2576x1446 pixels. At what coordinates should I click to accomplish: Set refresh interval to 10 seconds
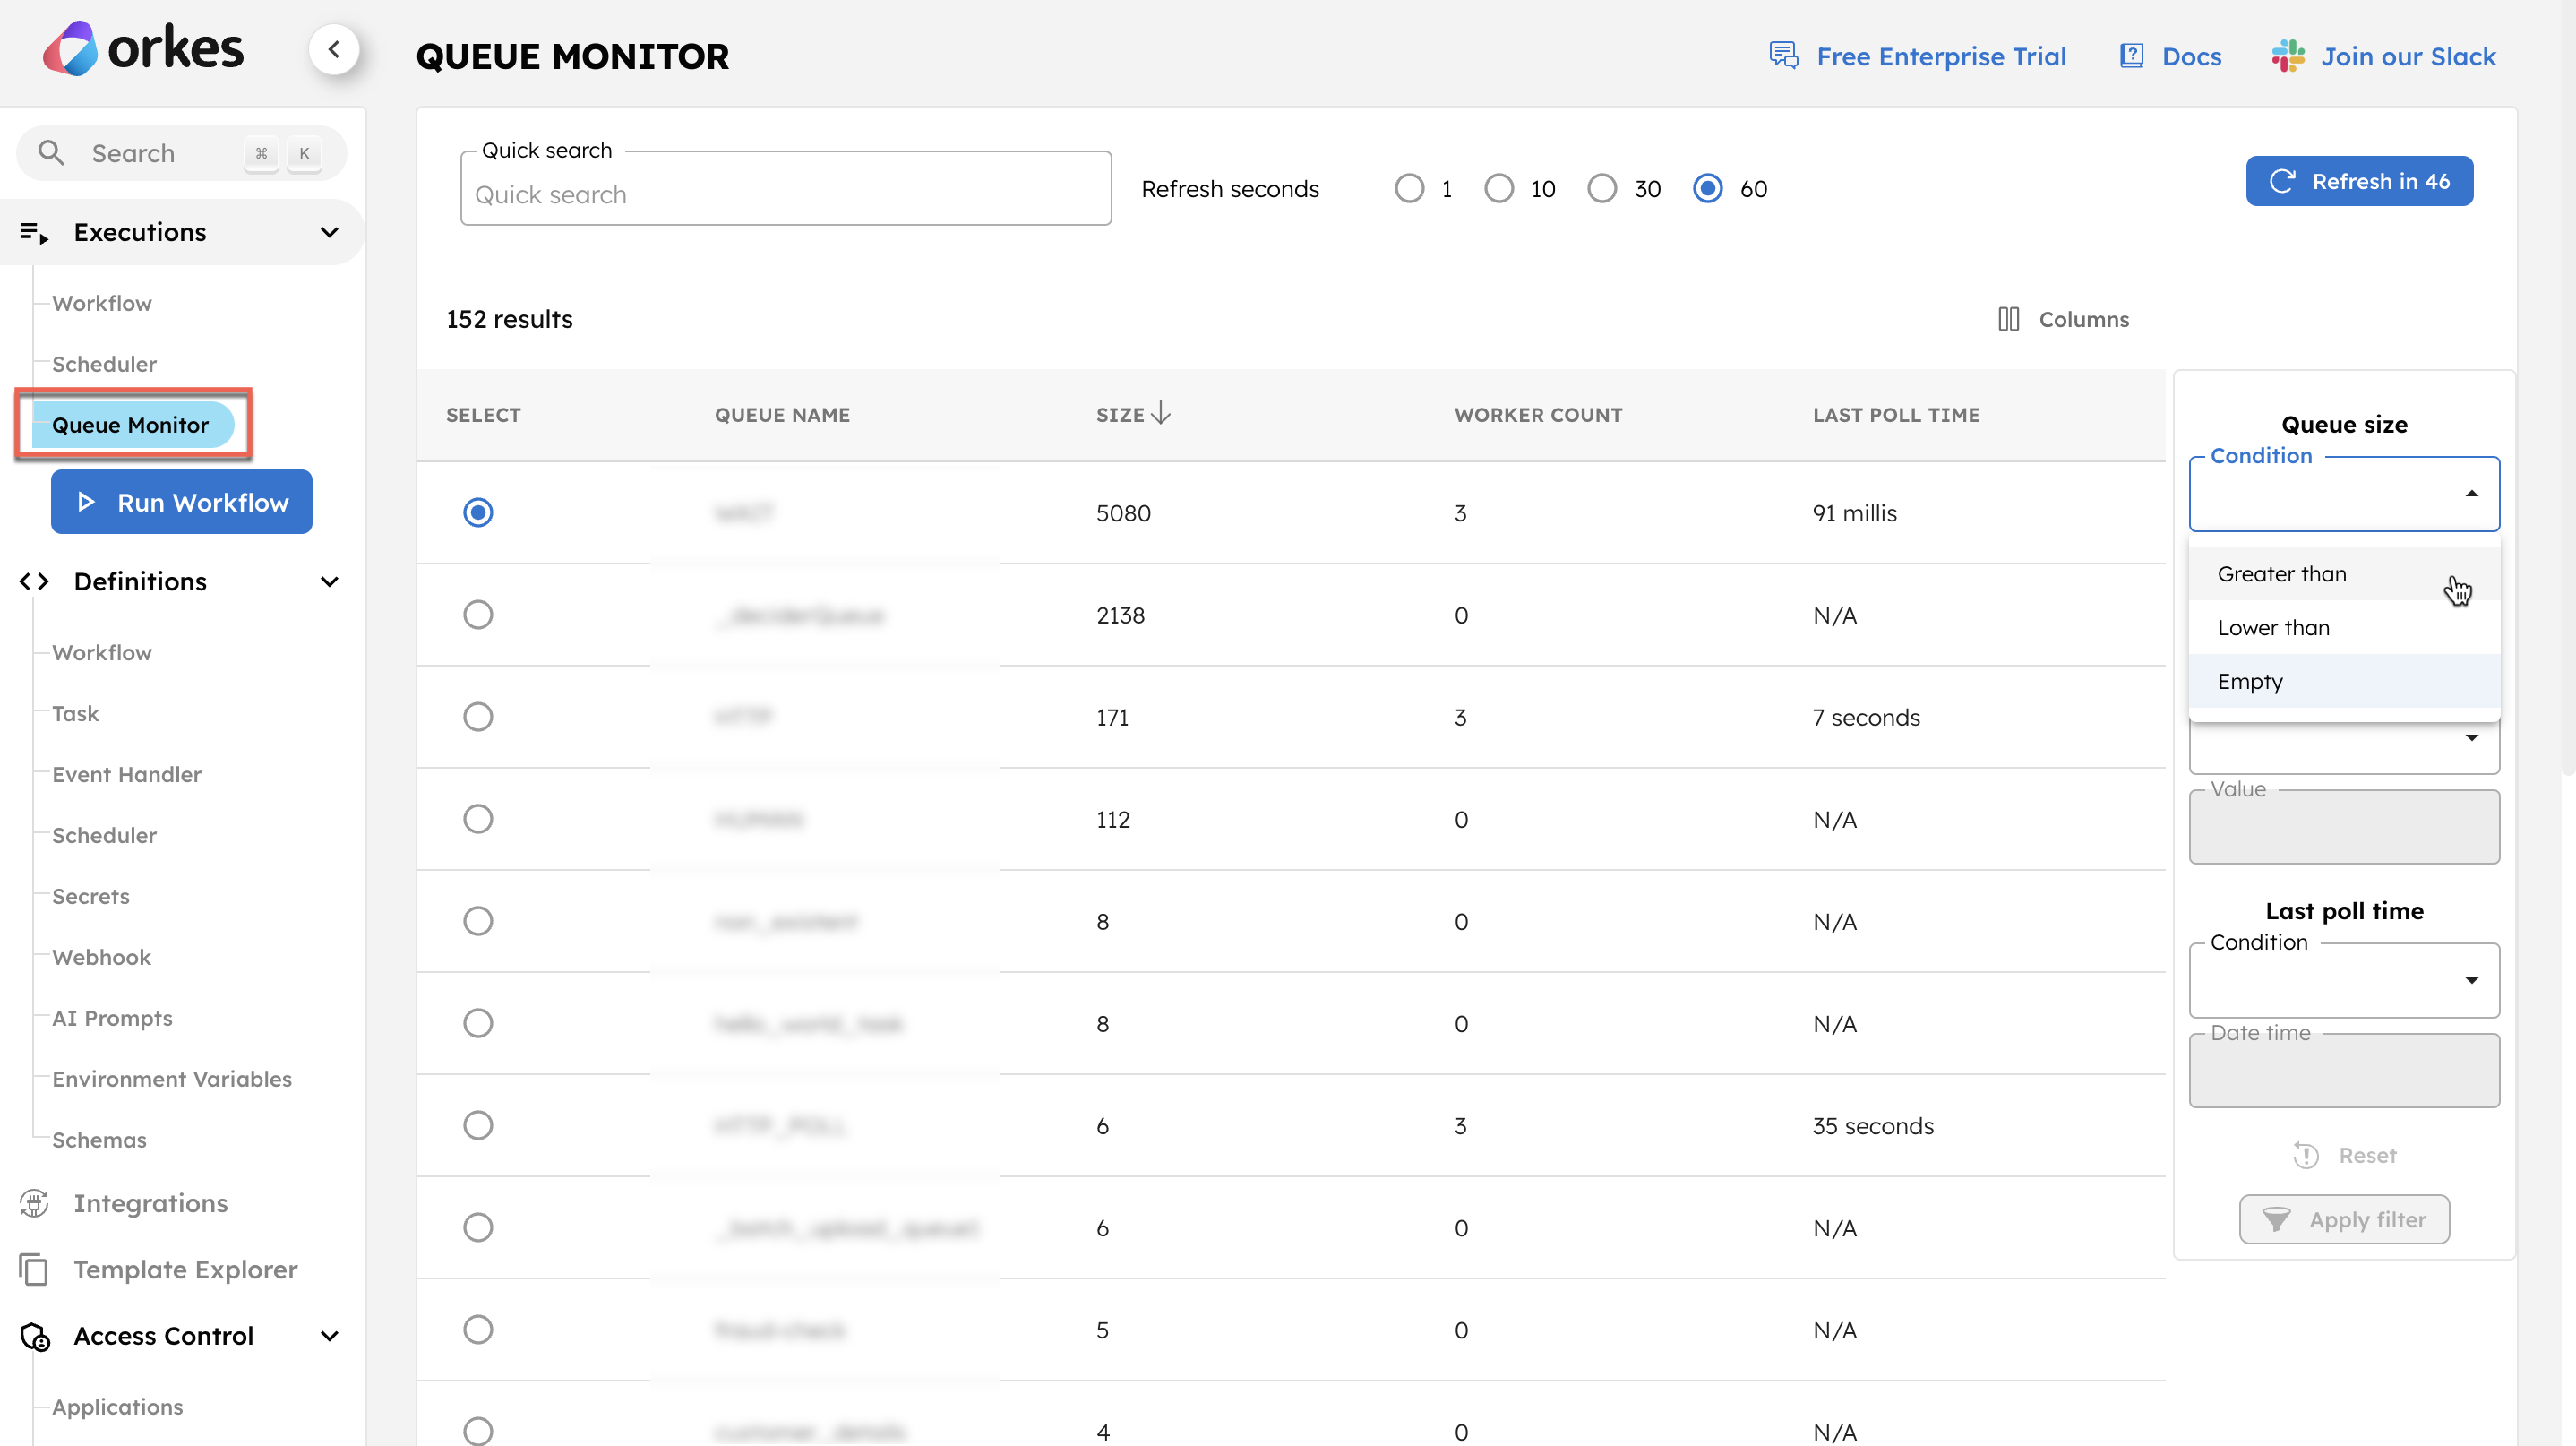pos(1498,188)
